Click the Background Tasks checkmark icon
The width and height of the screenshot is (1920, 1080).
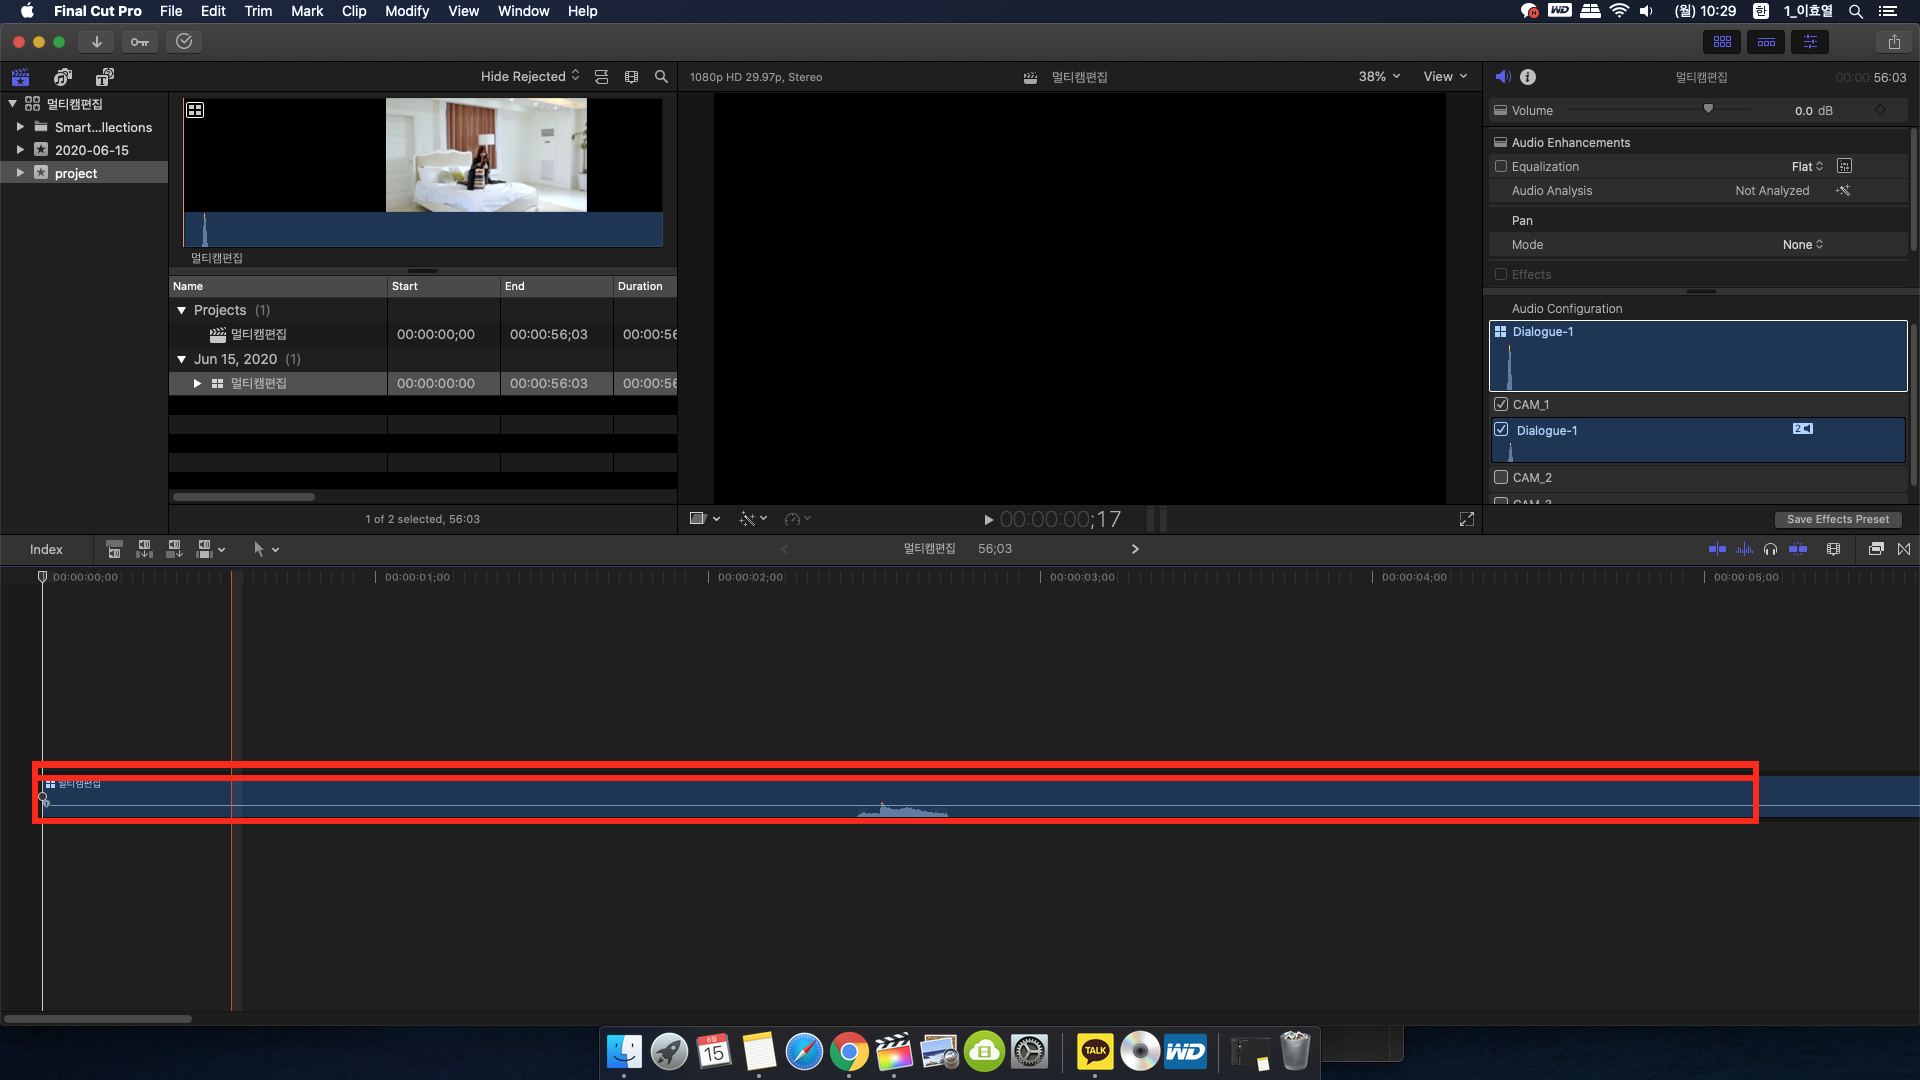pos(184,42)
